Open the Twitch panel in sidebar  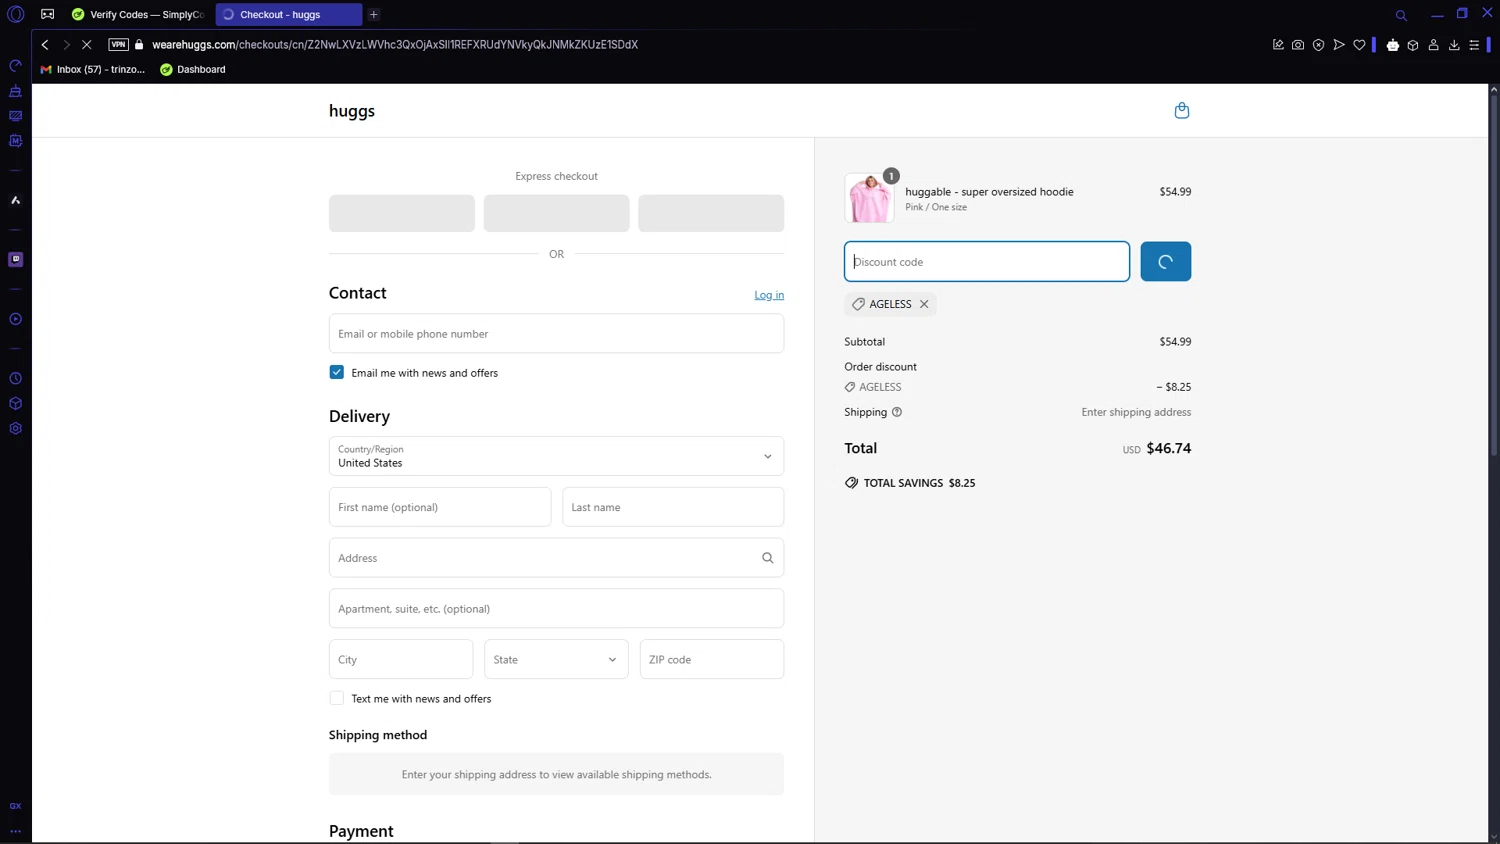coord(15,259)
